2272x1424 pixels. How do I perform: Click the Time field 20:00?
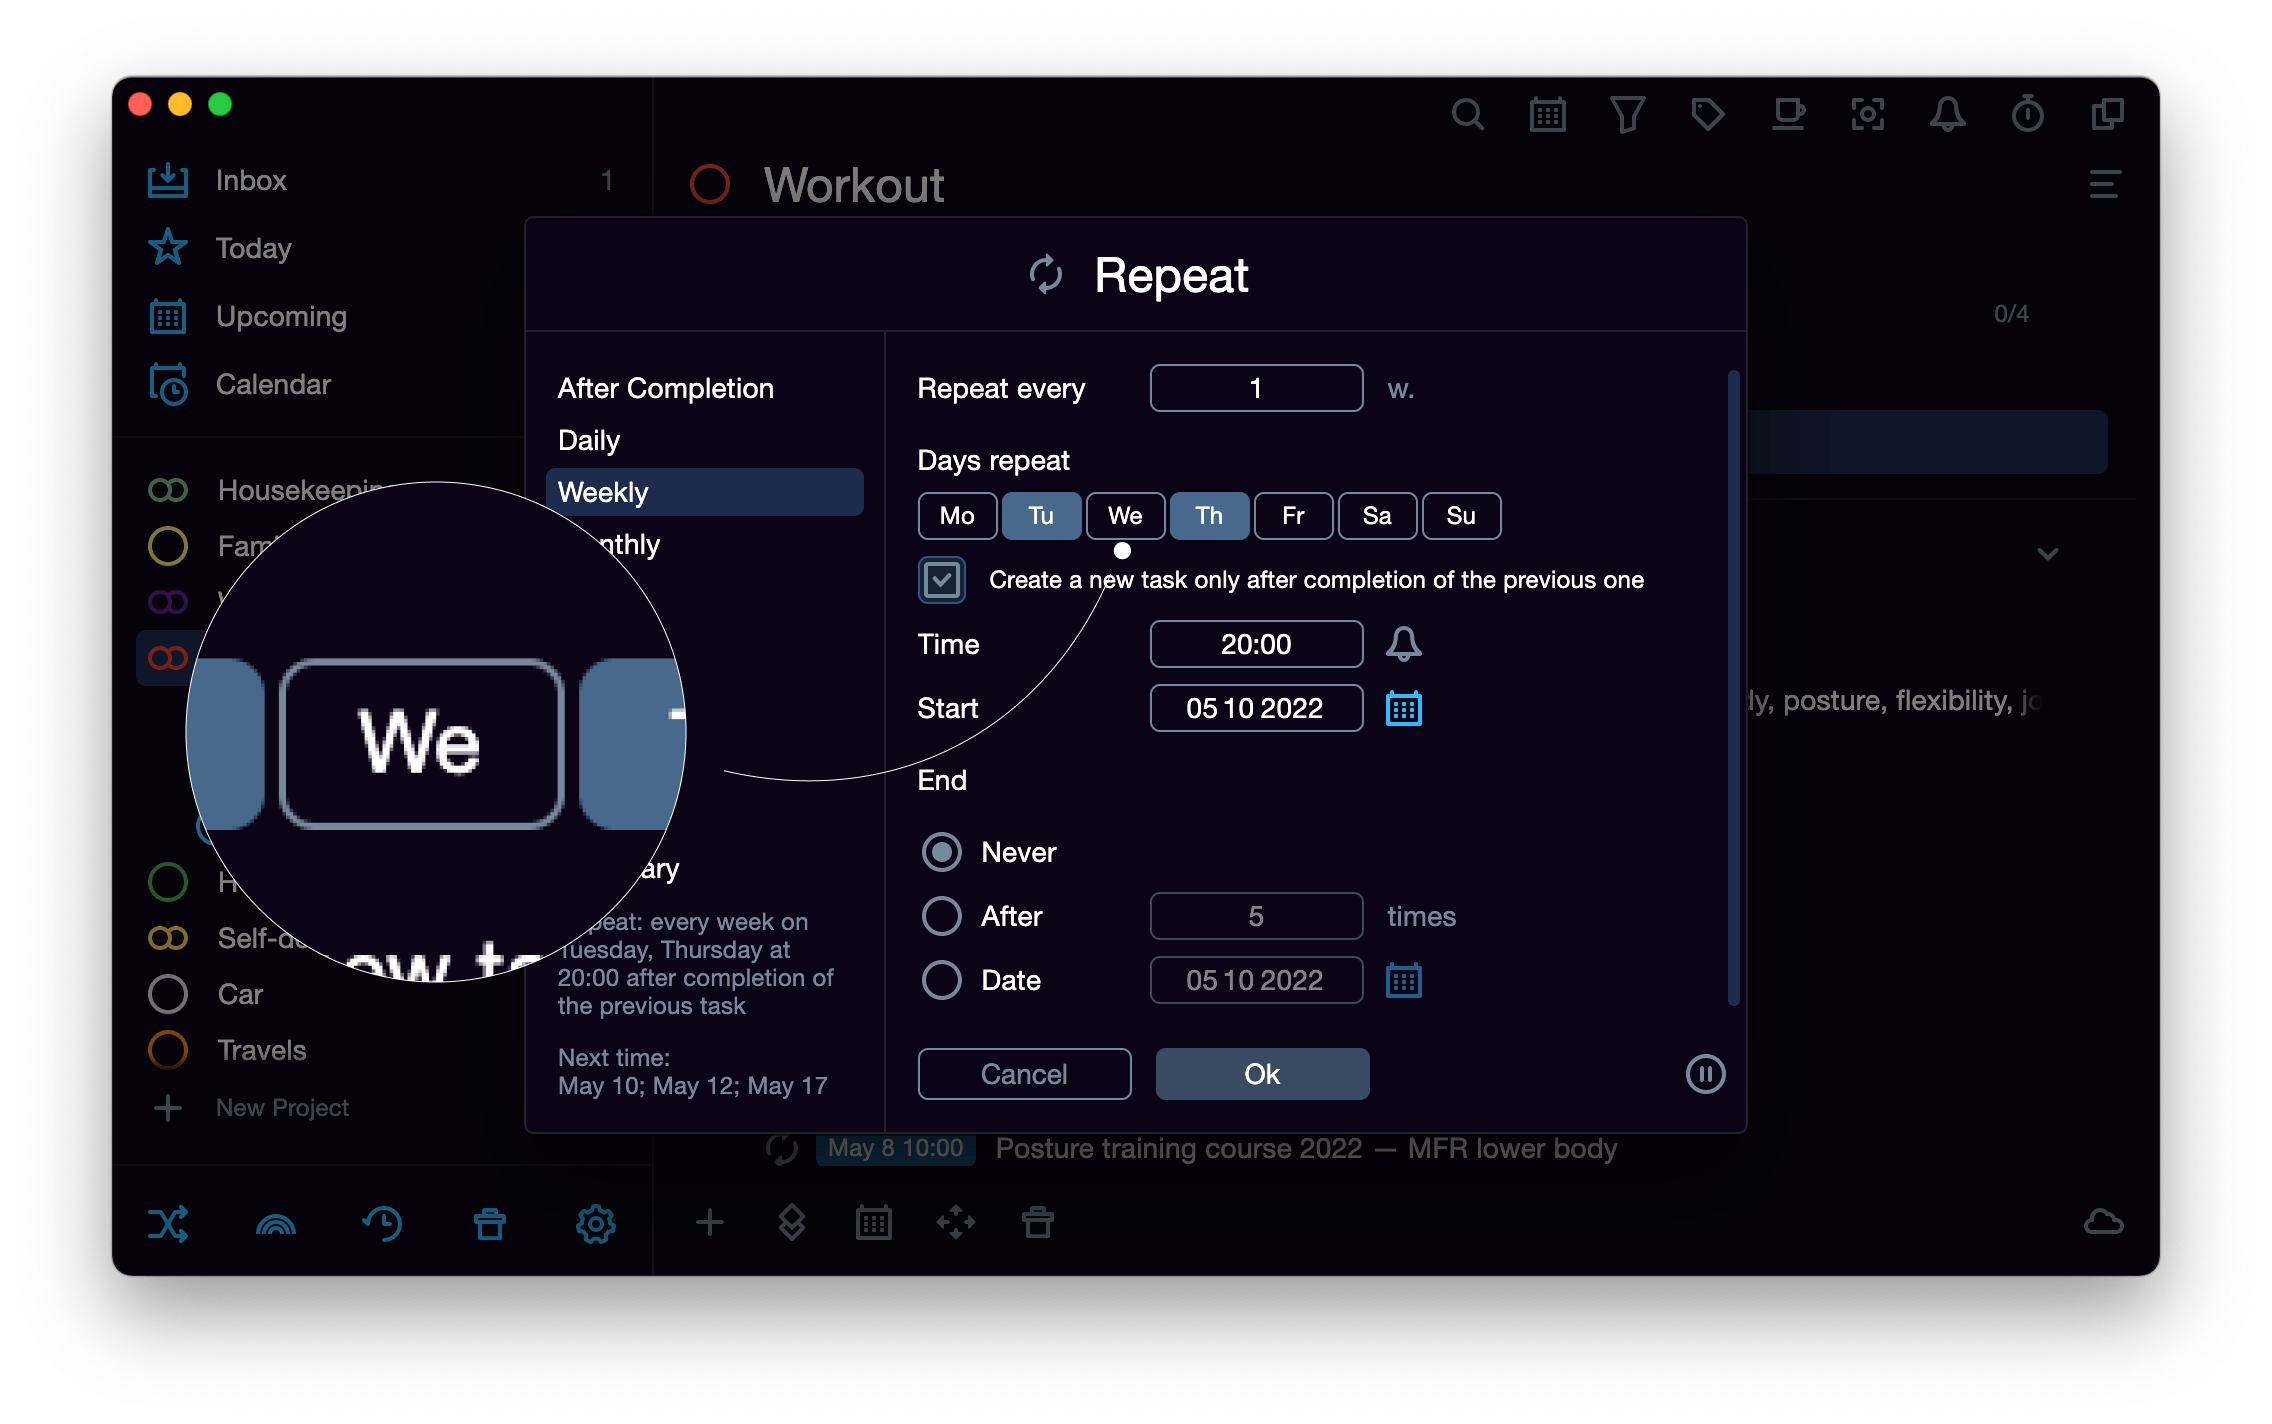coord(1257,644)
